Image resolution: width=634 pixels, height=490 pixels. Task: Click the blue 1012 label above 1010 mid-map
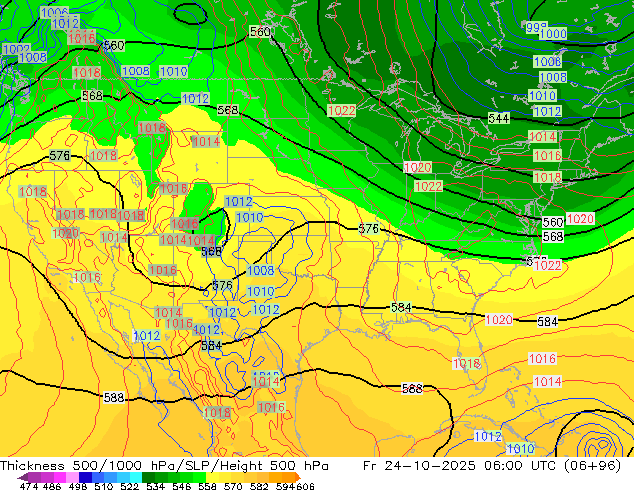pos(239,202)
